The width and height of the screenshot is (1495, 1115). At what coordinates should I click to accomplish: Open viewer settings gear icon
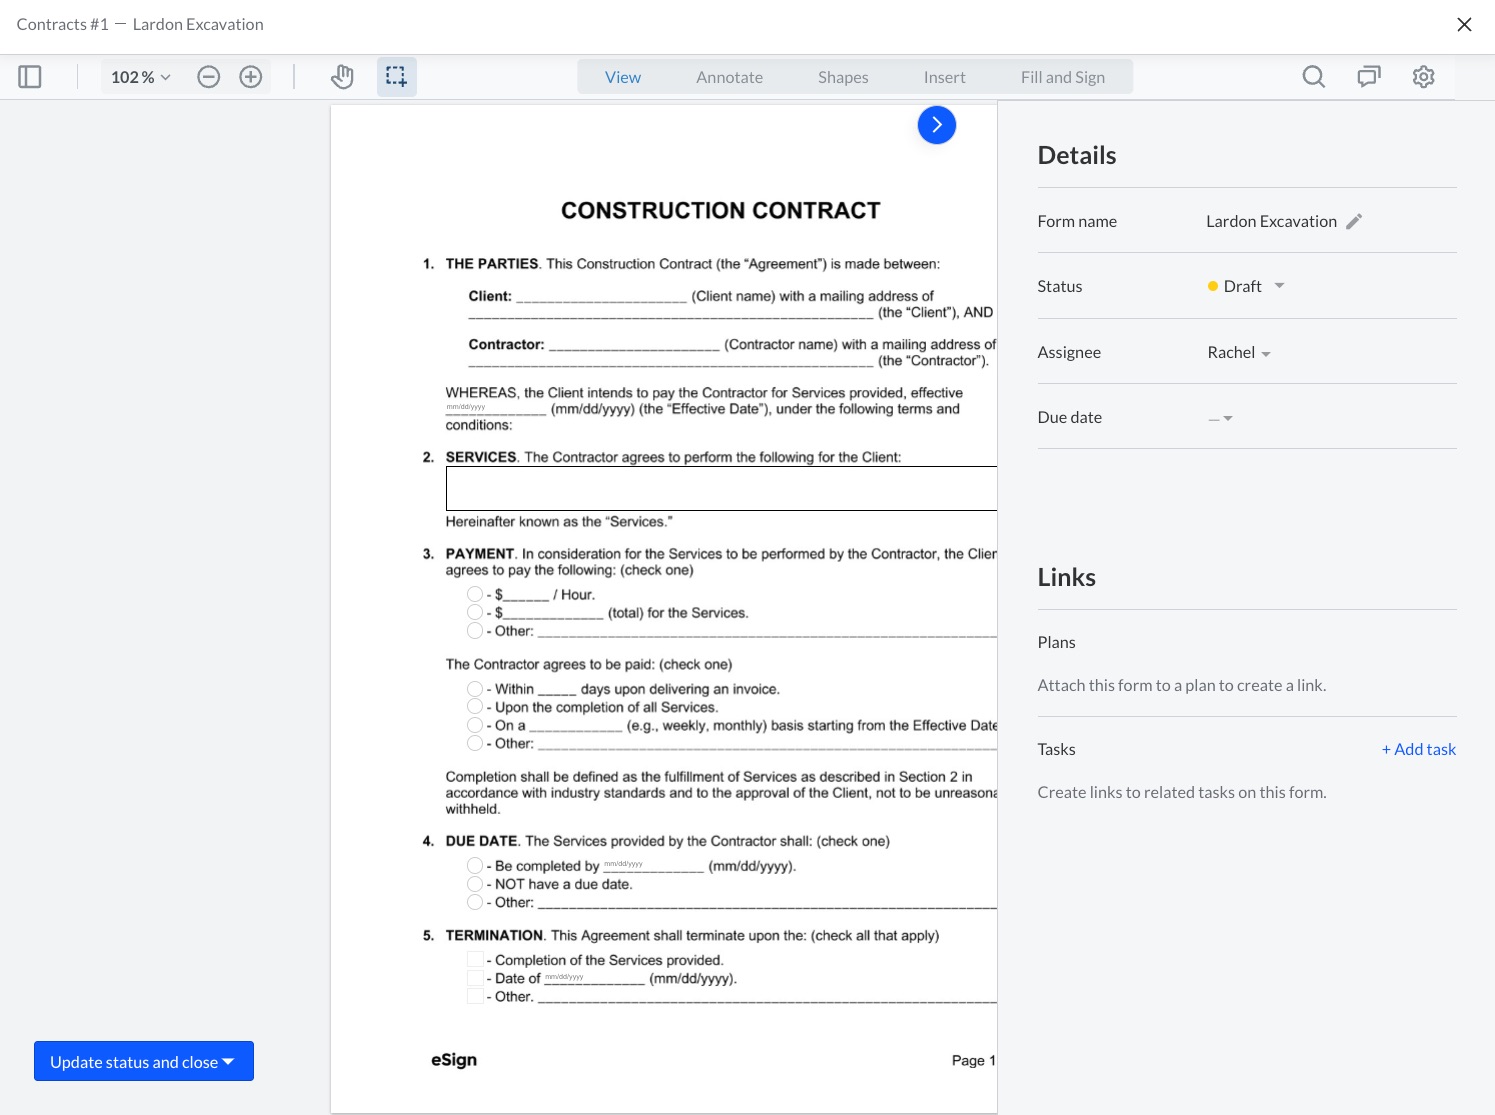point(1424,77)
